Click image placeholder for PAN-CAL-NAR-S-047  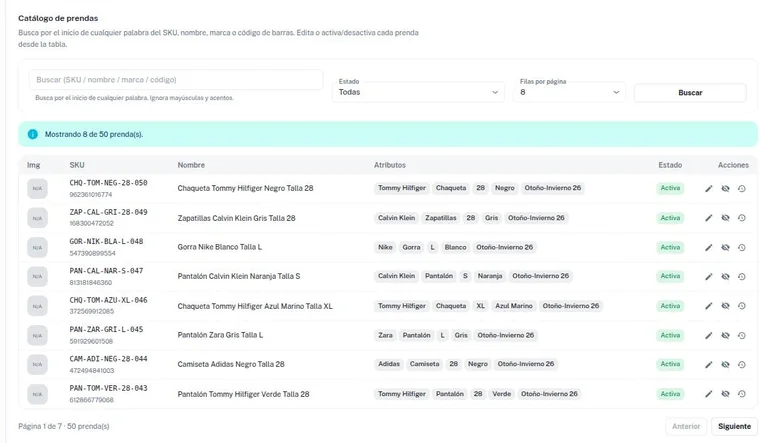click(37, 277)
